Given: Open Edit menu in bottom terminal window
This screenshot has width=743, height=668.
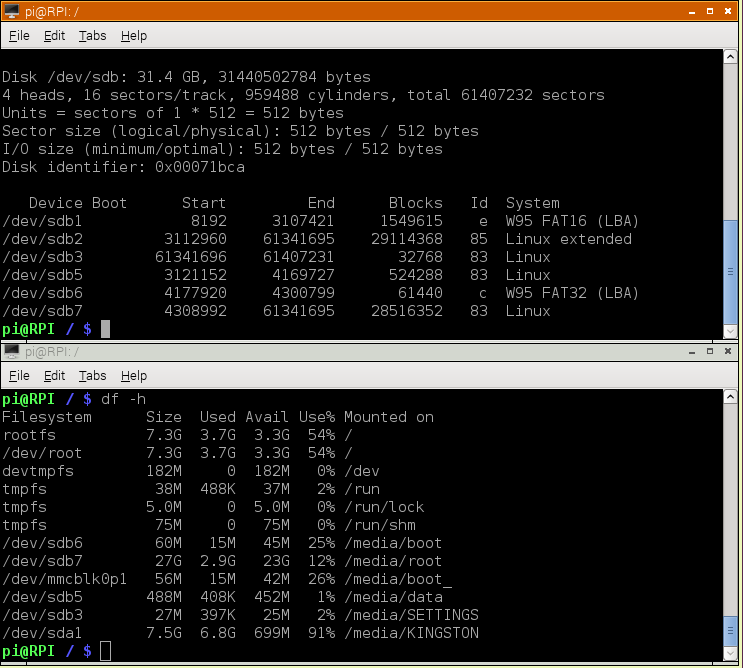Looking at the screenshot, I should [x=54, y=376].
